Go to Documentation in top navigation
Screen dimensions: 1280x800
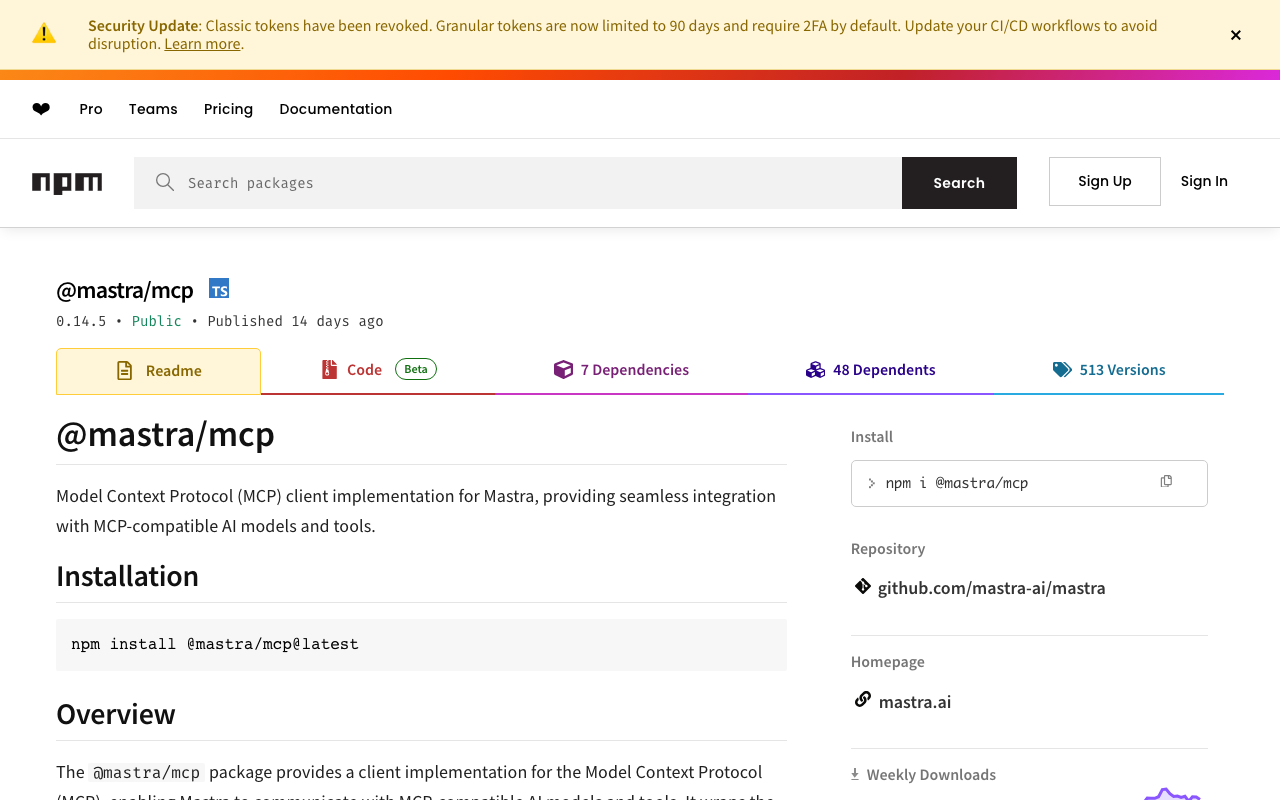pos(335,109)
